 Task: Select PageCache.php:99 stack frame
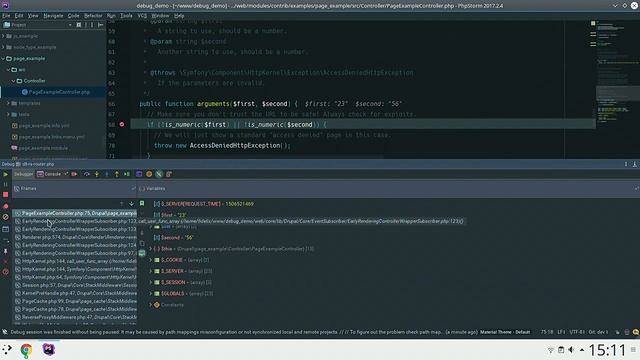[75, 301]
